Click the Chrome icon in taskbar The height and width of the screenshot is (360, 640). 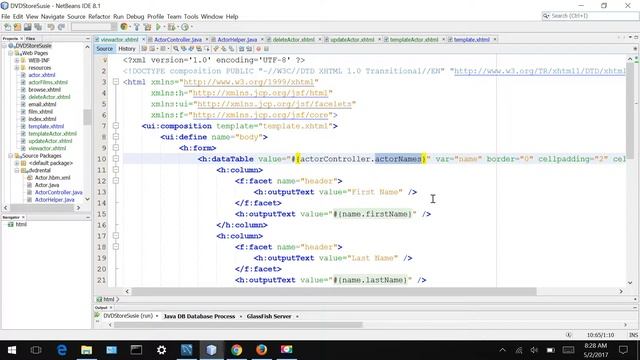tap(236, 350)
